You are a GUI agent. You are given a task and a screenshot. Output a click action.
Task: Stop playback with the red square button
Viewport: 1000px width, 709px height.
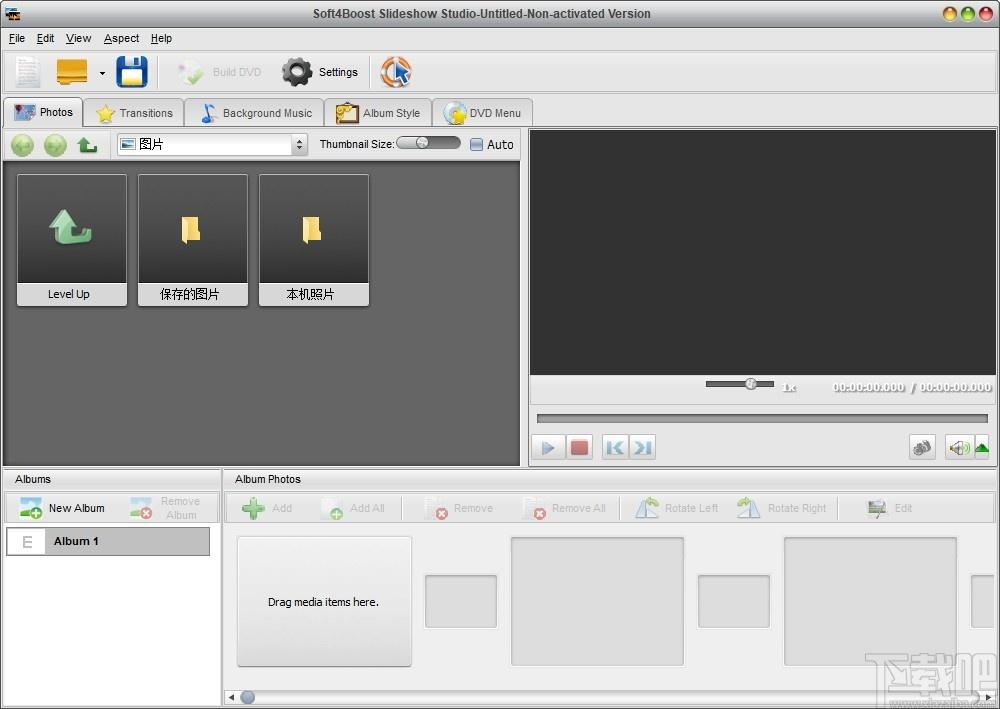[x=580, y=447]
